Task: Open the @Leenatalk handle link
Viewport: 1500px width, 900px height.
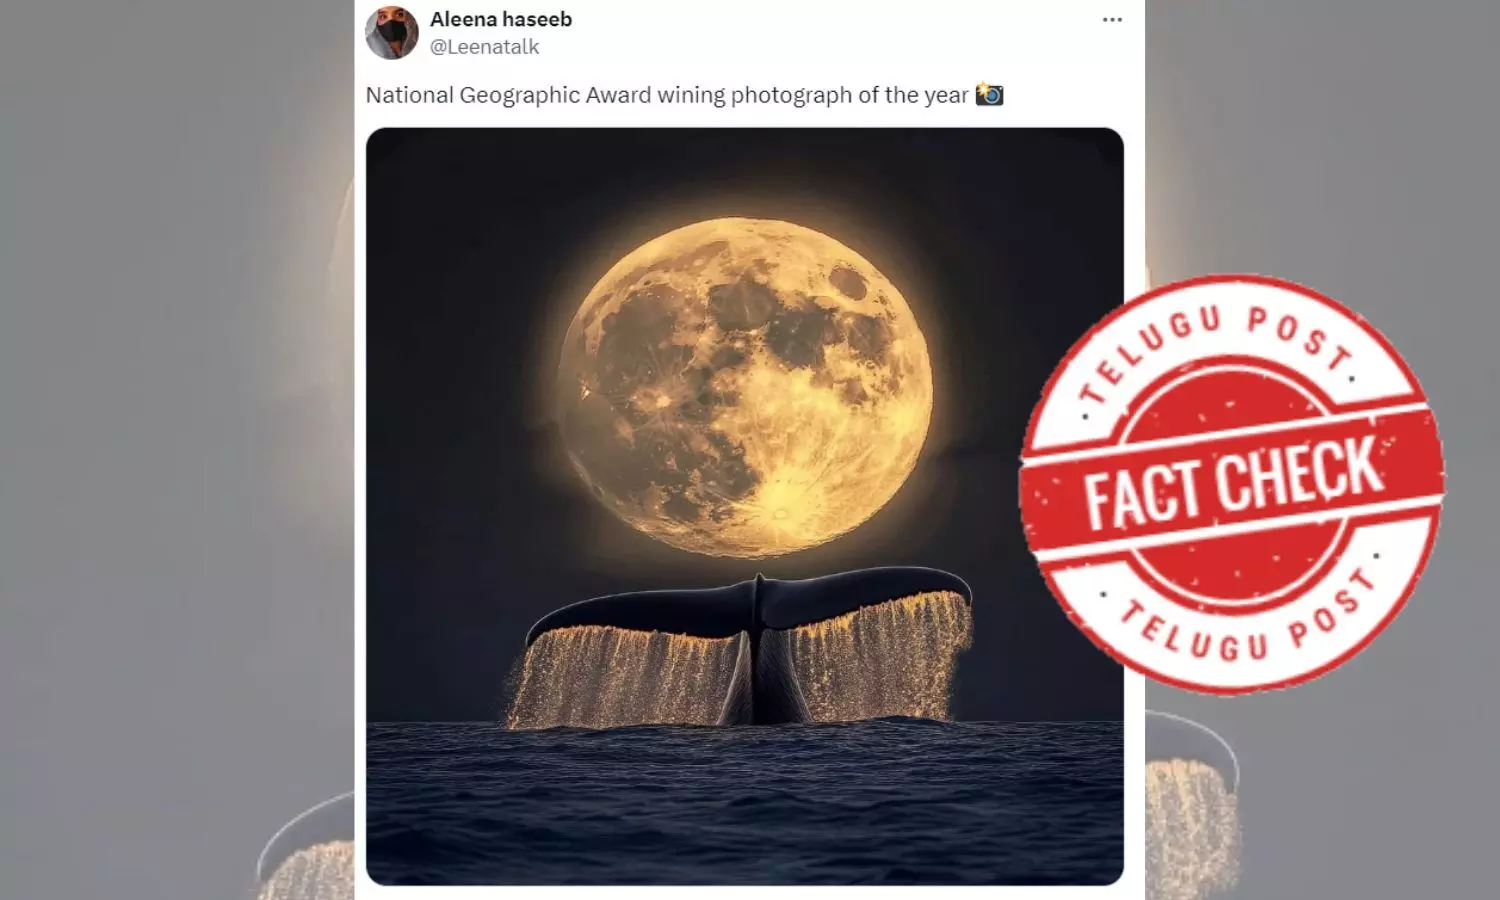Action: pyautogui.click(x=484, y=47)
